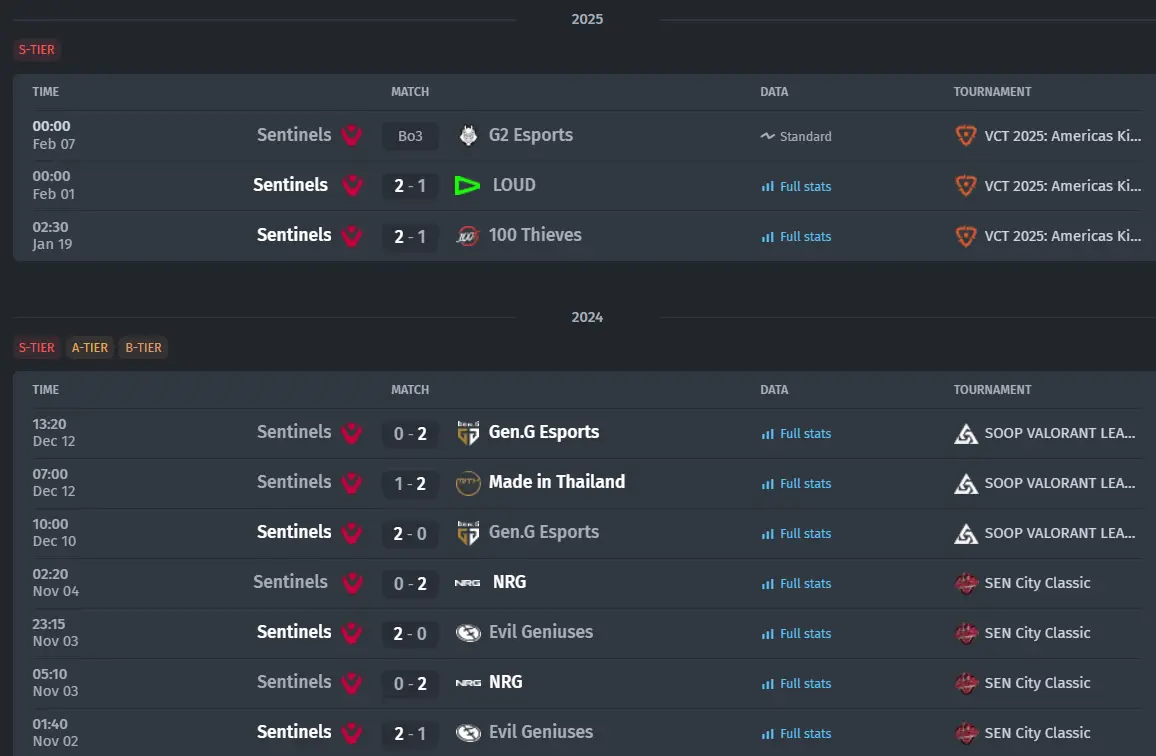Select the A-TIER tag
1156x756 pixels.
pos(90,347)
